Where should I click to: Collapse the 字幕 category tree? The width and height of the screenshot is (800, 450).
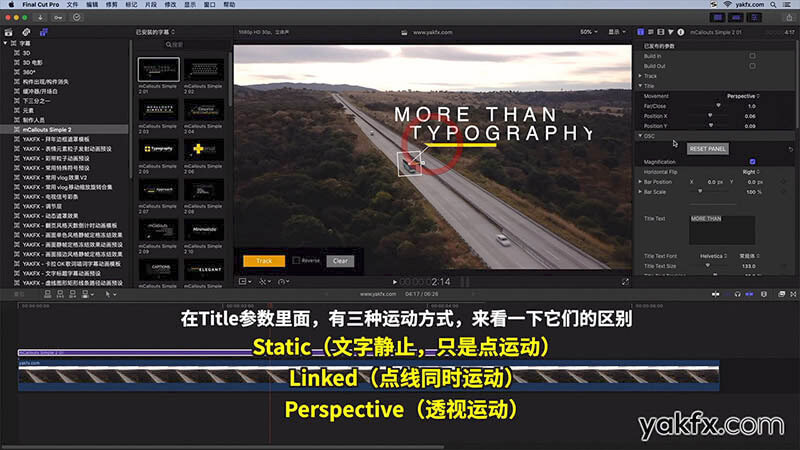(x=6, y=43)
